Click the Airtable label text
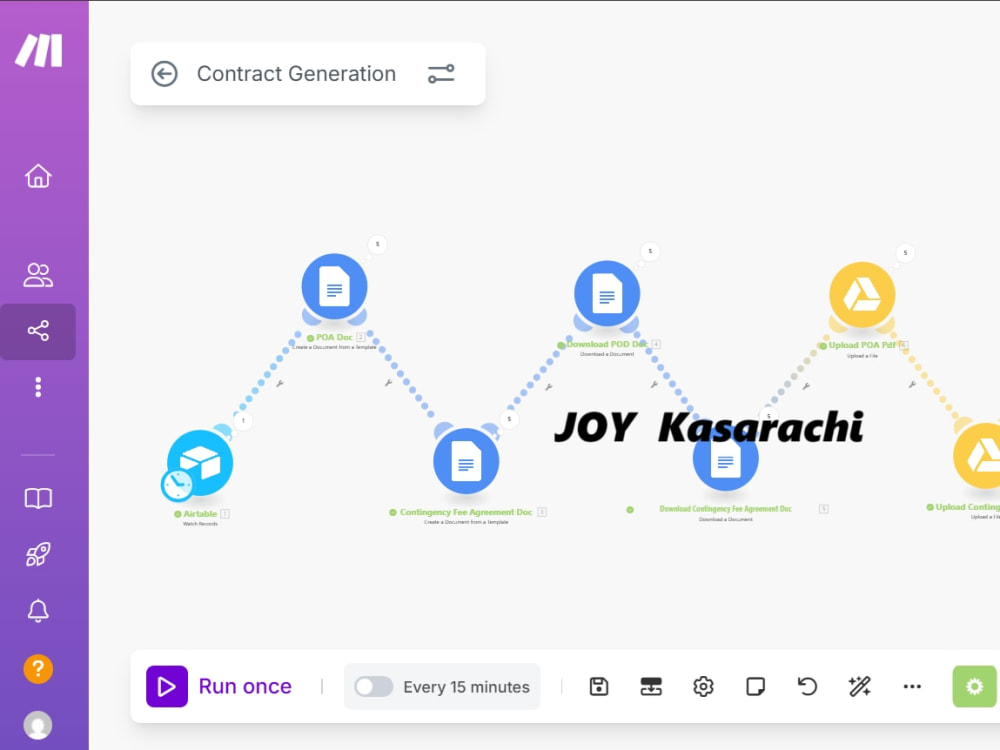Screen dimensions: 1000x750 [200, 514]
